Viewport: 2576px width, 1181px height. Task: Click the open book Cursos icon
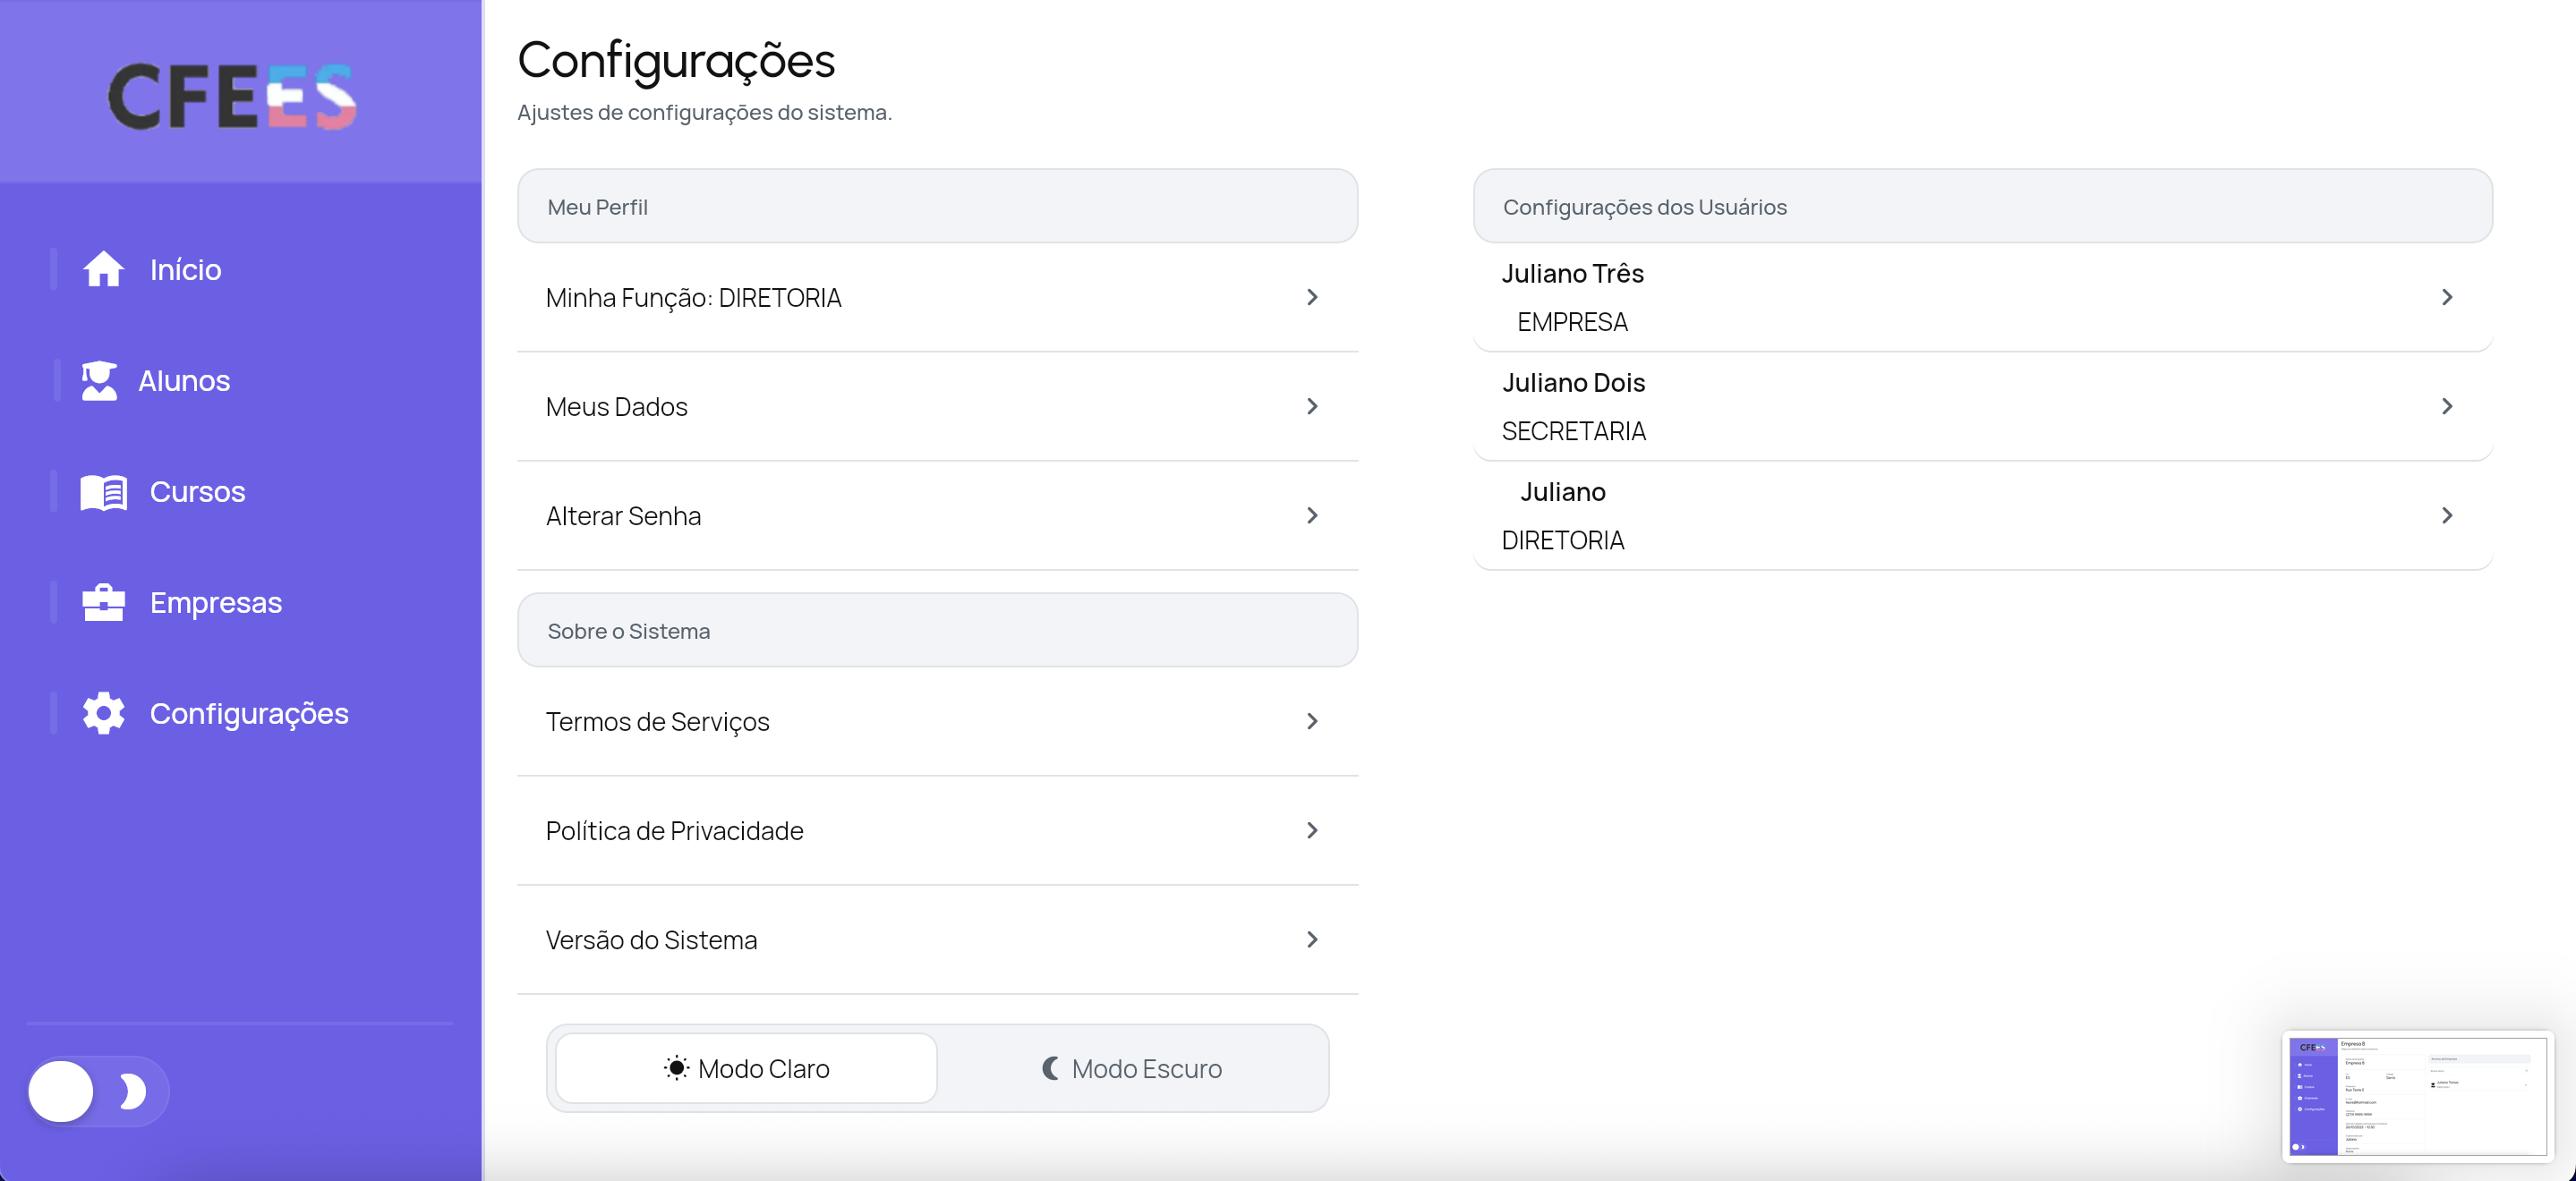pos(103,492)
